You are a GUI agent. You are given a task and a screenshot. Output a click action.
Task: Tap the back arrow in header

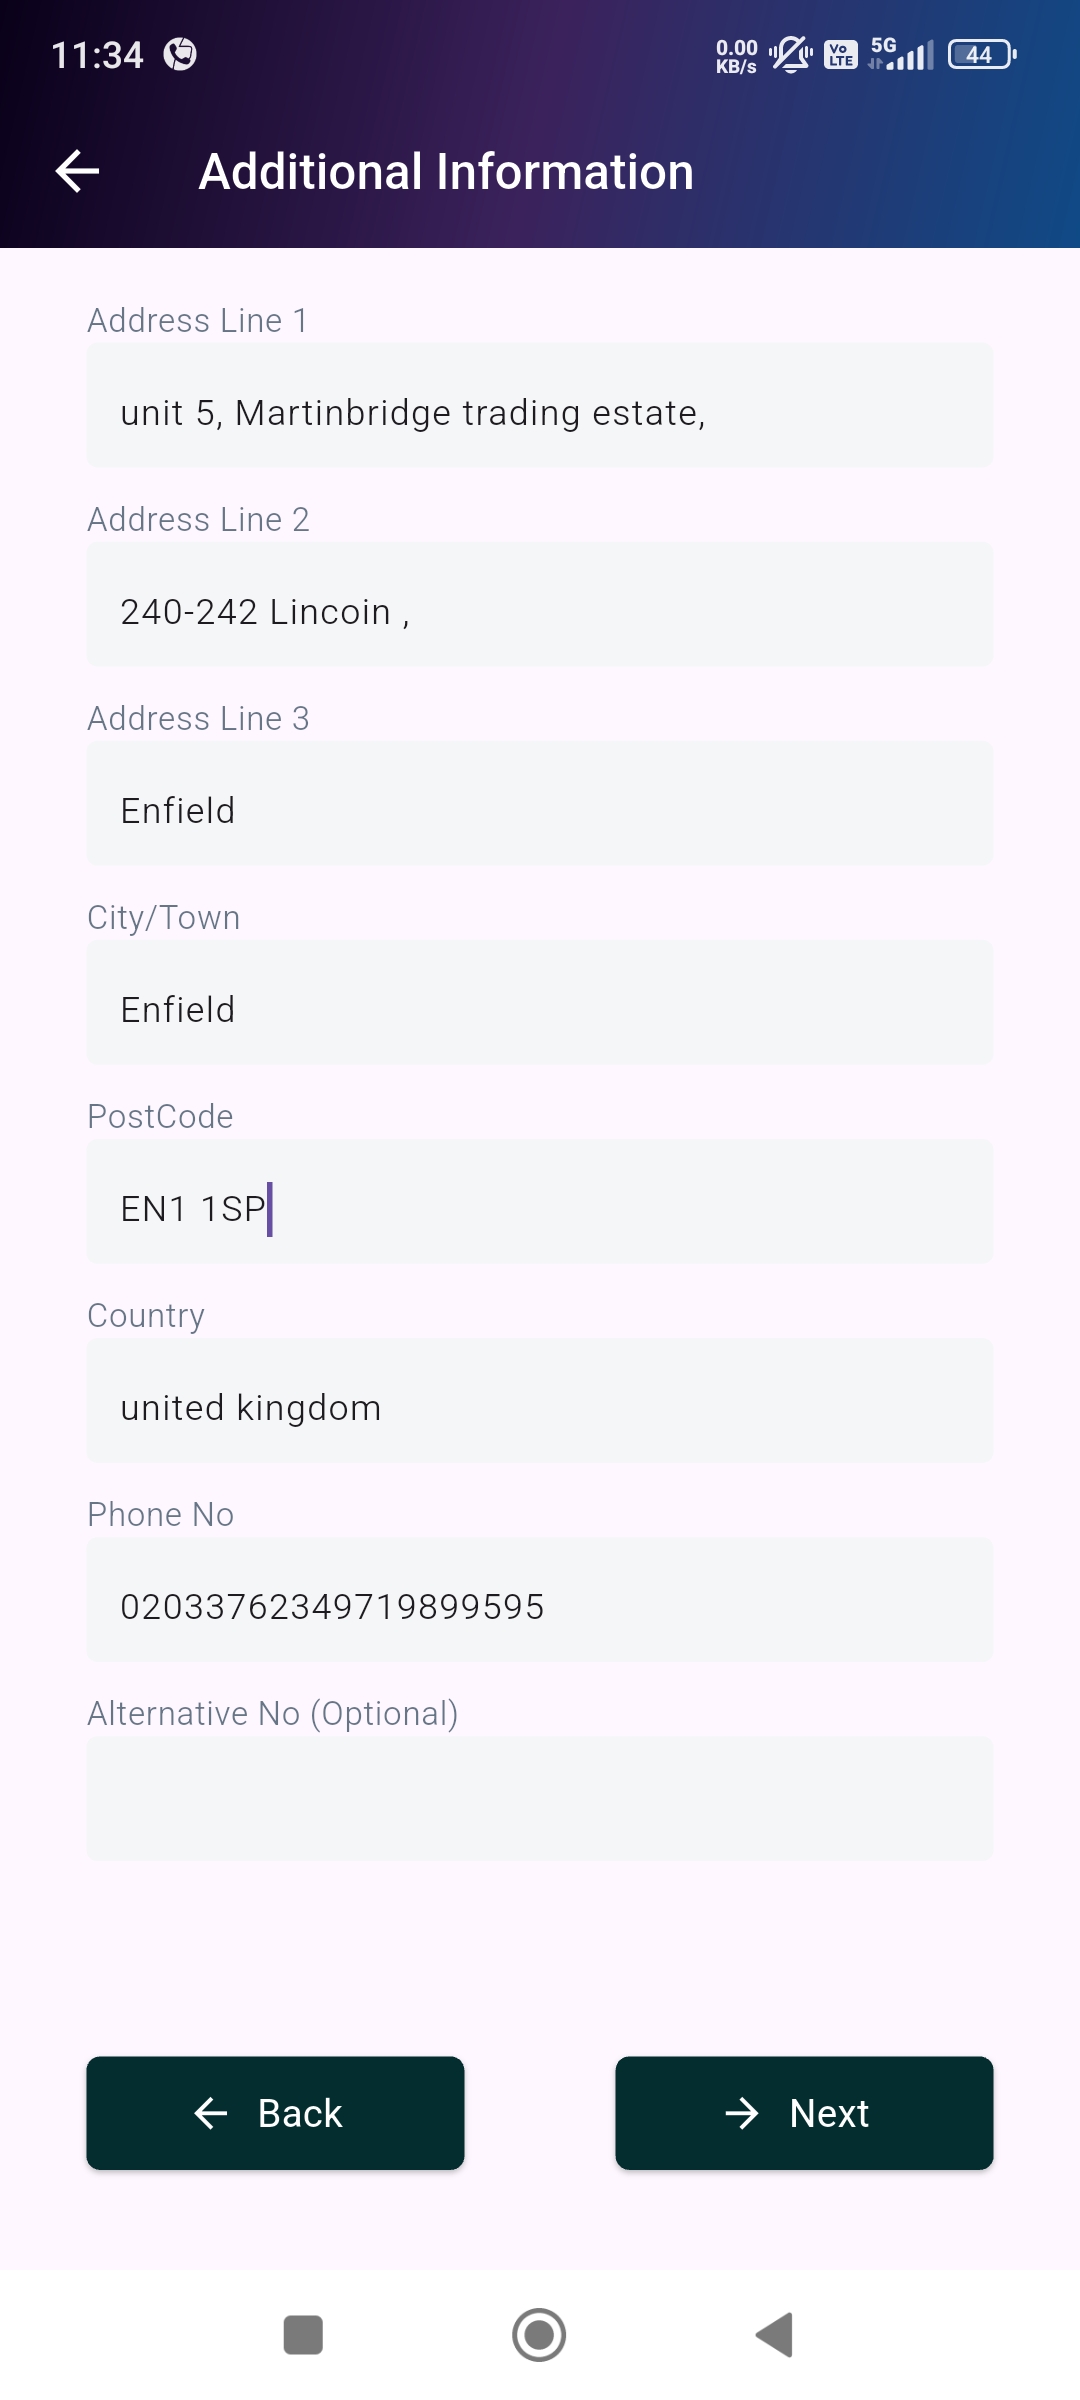tap(77, 171)
